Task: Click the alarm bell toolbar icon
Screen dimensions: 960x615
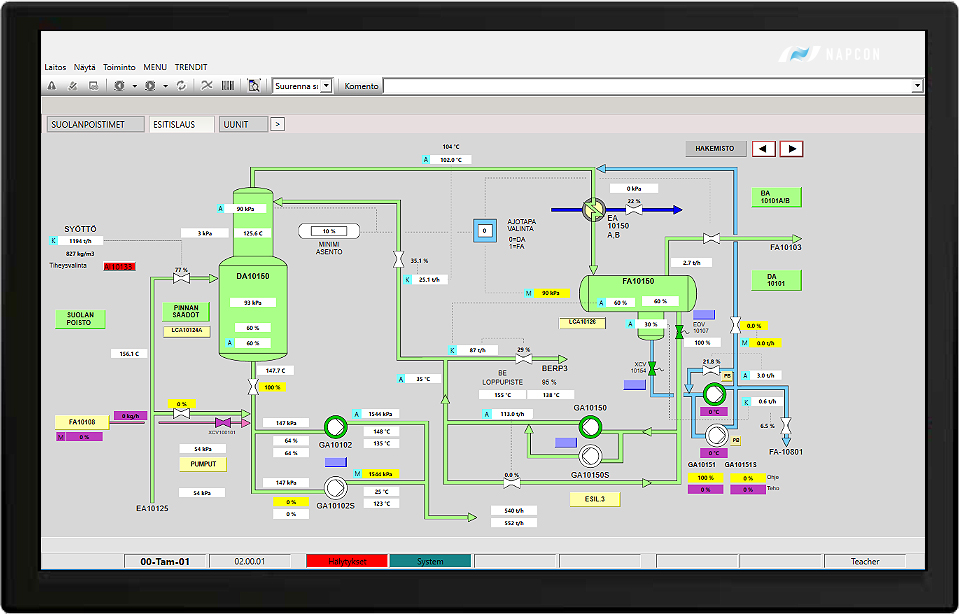Action: pos(51,86)
